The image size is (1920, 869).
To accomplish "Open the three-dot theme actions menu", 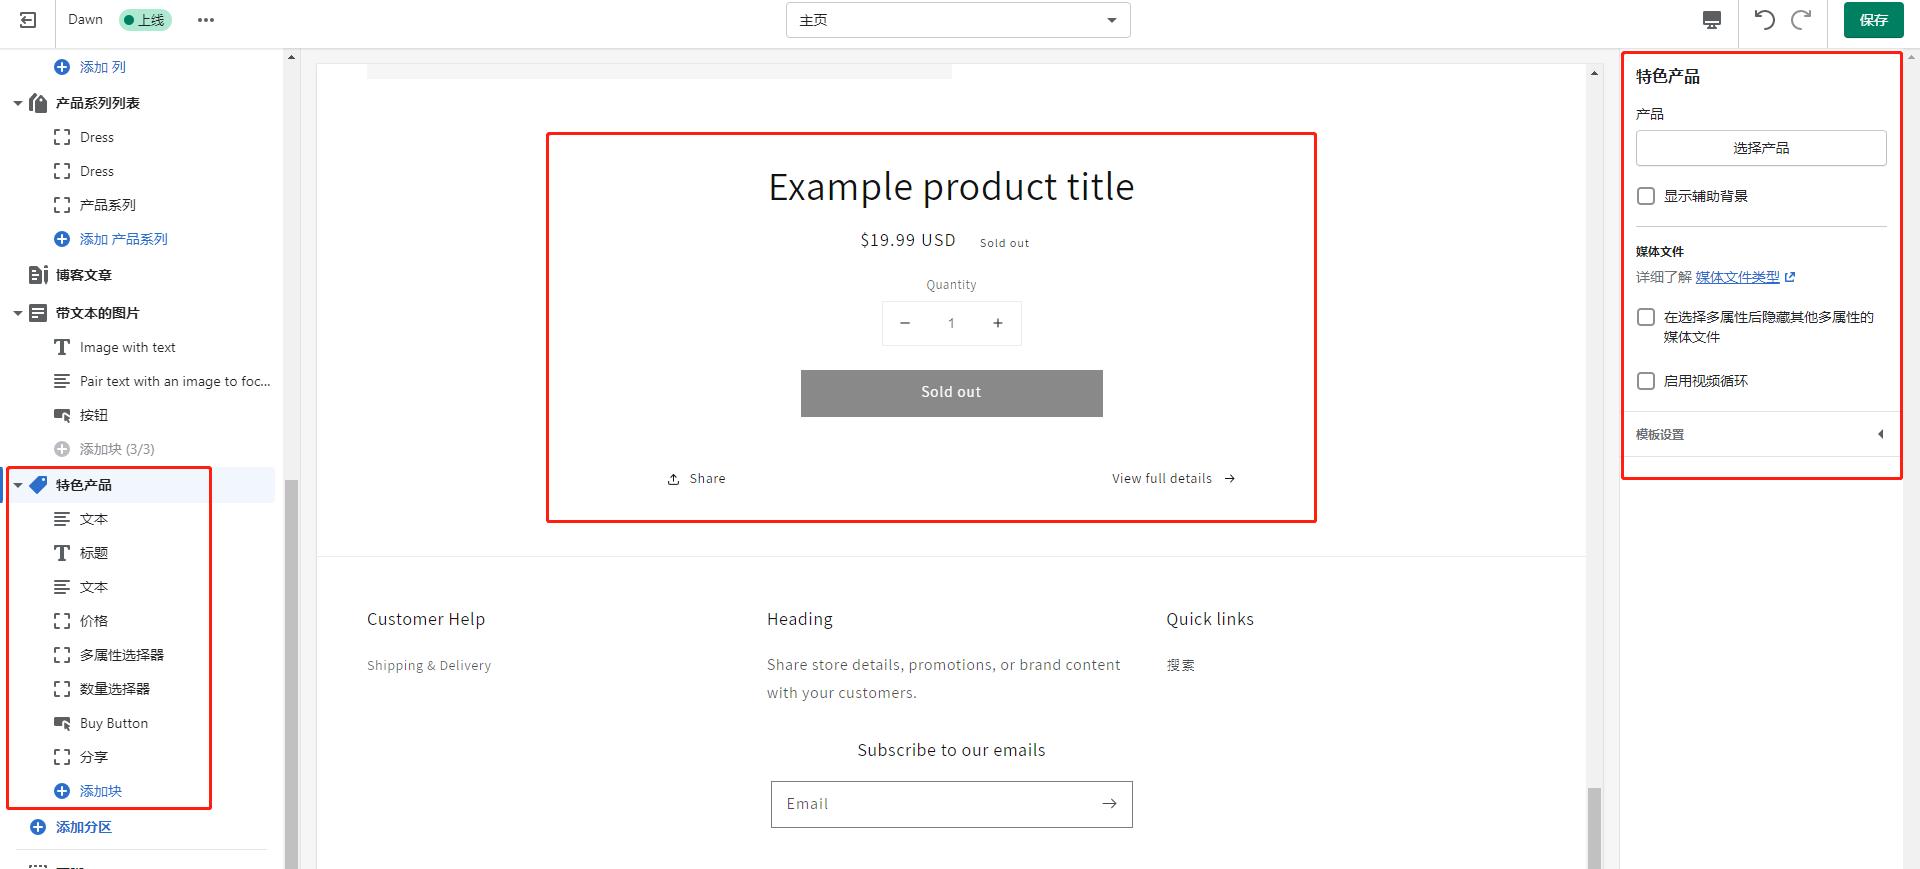I will click(x=206, y=20).
